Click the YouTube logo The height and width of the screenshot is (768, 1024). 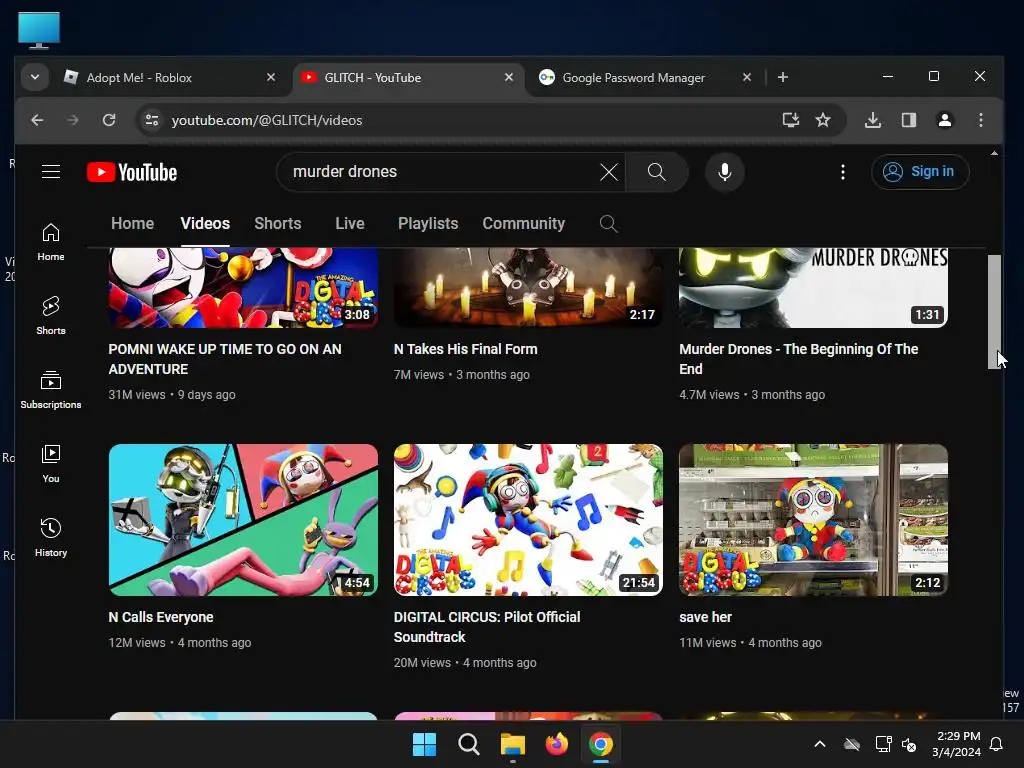(132, 172)
